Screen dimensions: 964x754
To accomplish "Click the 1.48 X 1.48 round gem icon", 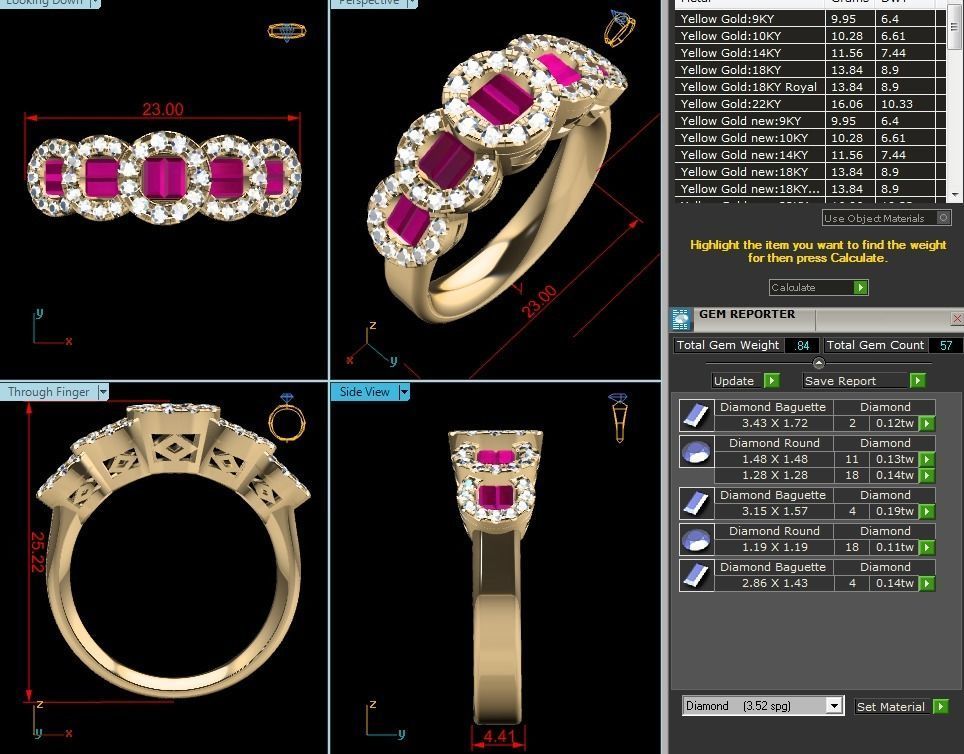I will pyautogui.click(x=697, y=451).
